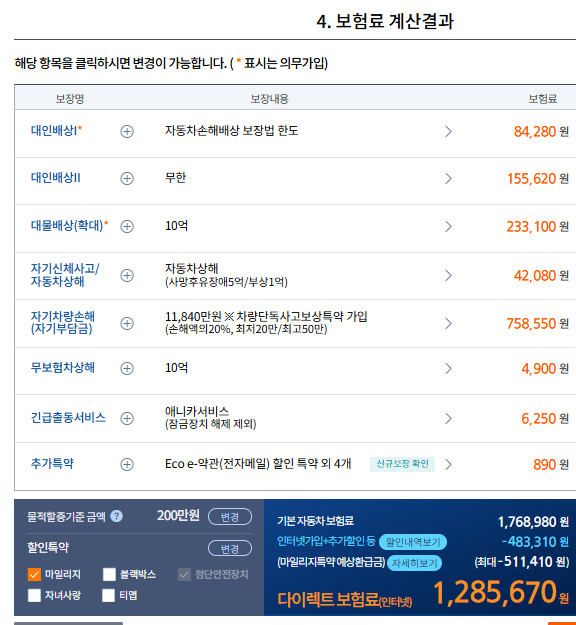Image resolution: width=576 pixels, height=625 pixels.
Task: Open 할인내역보기 discount details button
Action: click(x=413, y=542)
